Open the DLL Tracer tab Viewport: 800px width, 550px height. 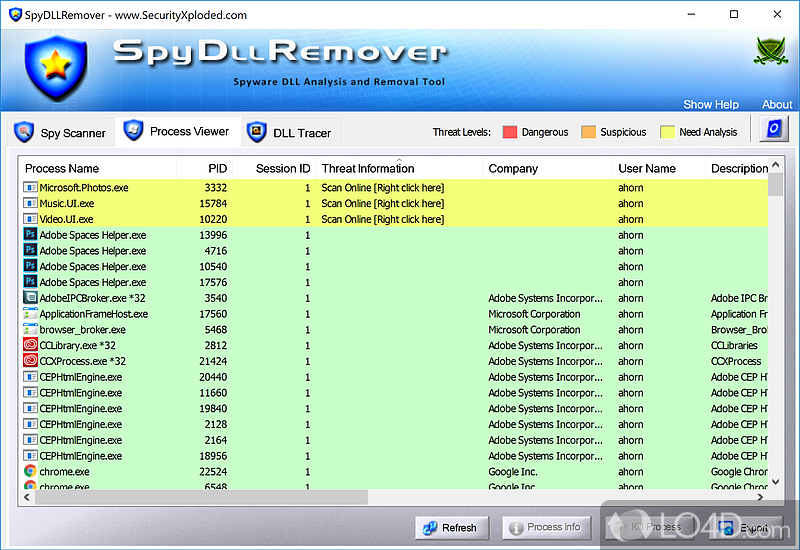pyautogui.click(x=290, y=133)
